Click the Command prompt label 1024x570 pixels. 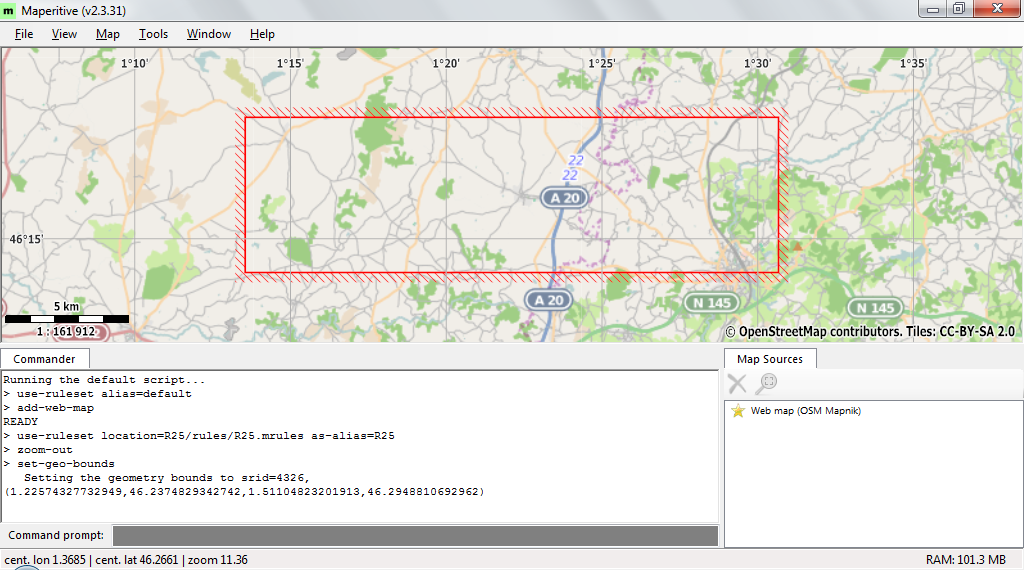[56, 535]
